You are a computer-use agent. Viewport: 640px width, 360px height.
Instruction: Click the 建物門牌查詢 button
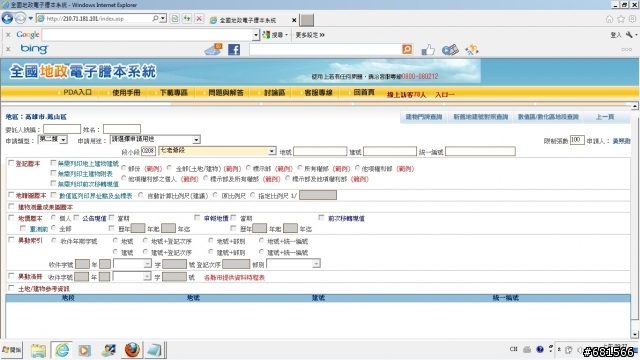(424, 117)
